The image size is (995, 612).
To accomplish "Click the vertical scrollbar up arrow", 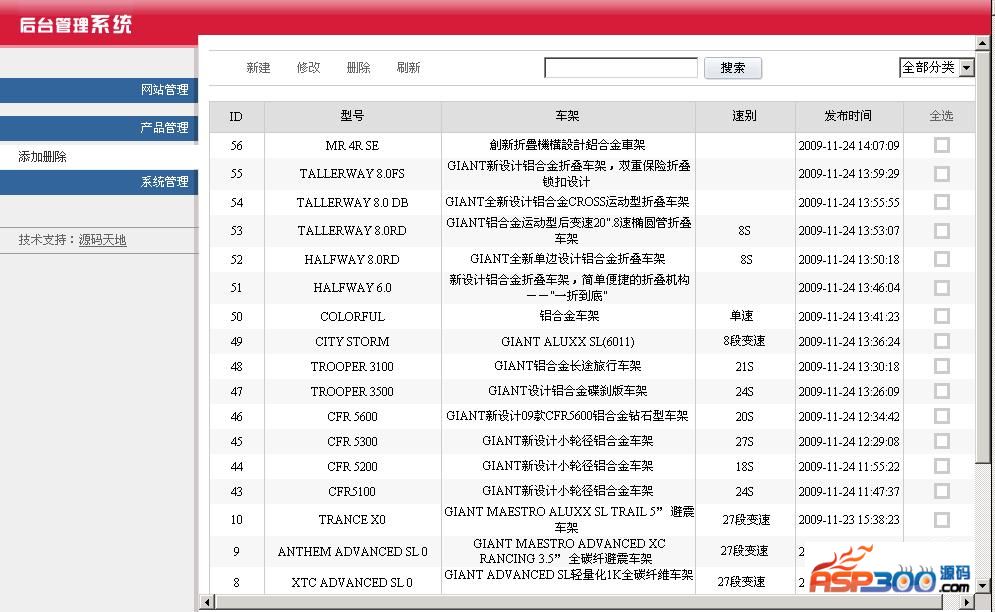I will coord(982,43).
